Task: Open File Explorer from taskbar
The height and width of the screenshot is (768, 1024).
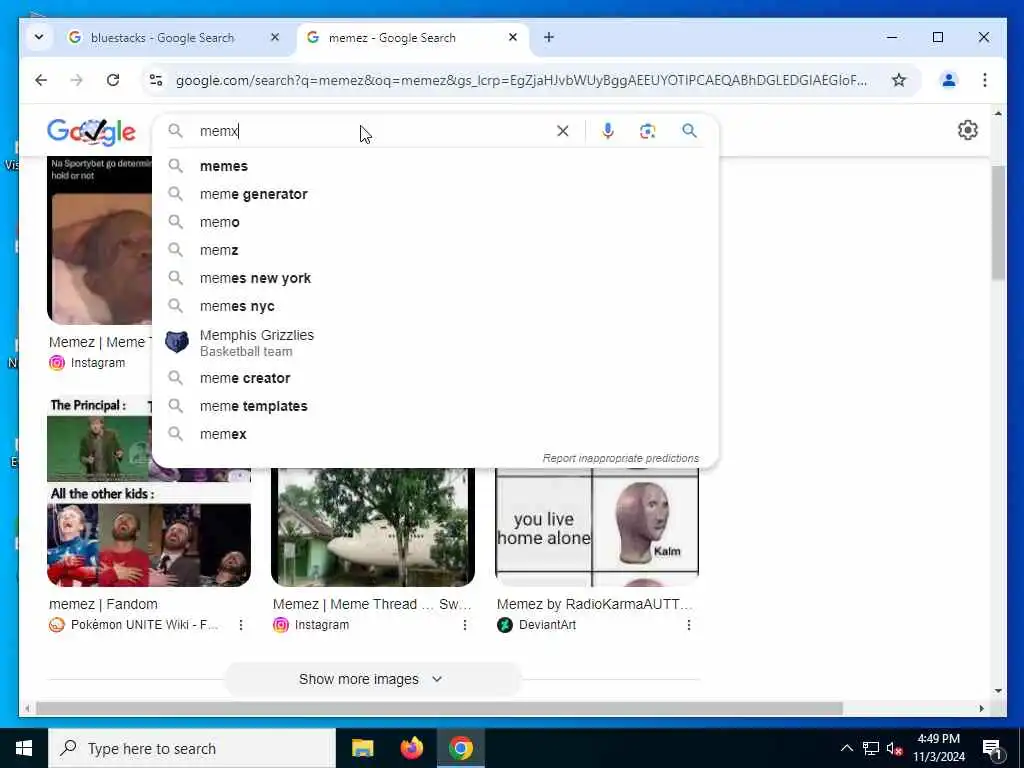Action: 362,748
